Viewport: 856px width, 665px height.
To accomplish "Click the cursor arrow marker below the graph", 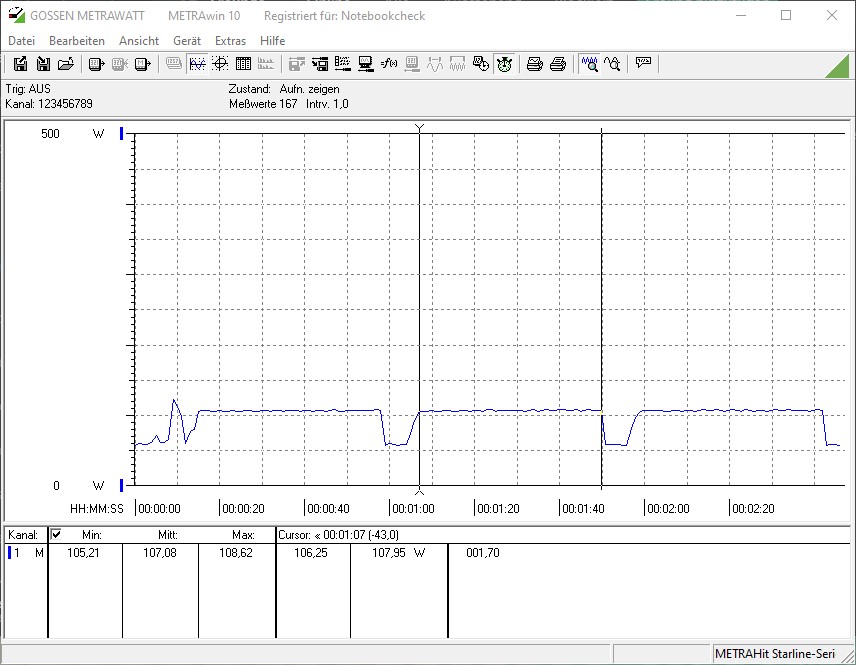I will (419, 491).
